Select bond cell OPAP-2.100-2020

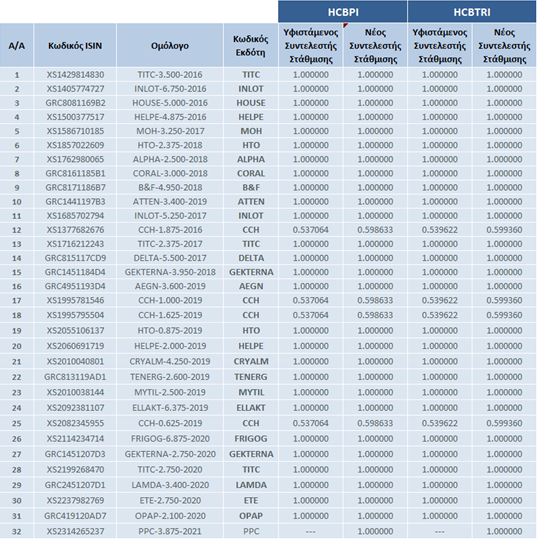point(170,516)
